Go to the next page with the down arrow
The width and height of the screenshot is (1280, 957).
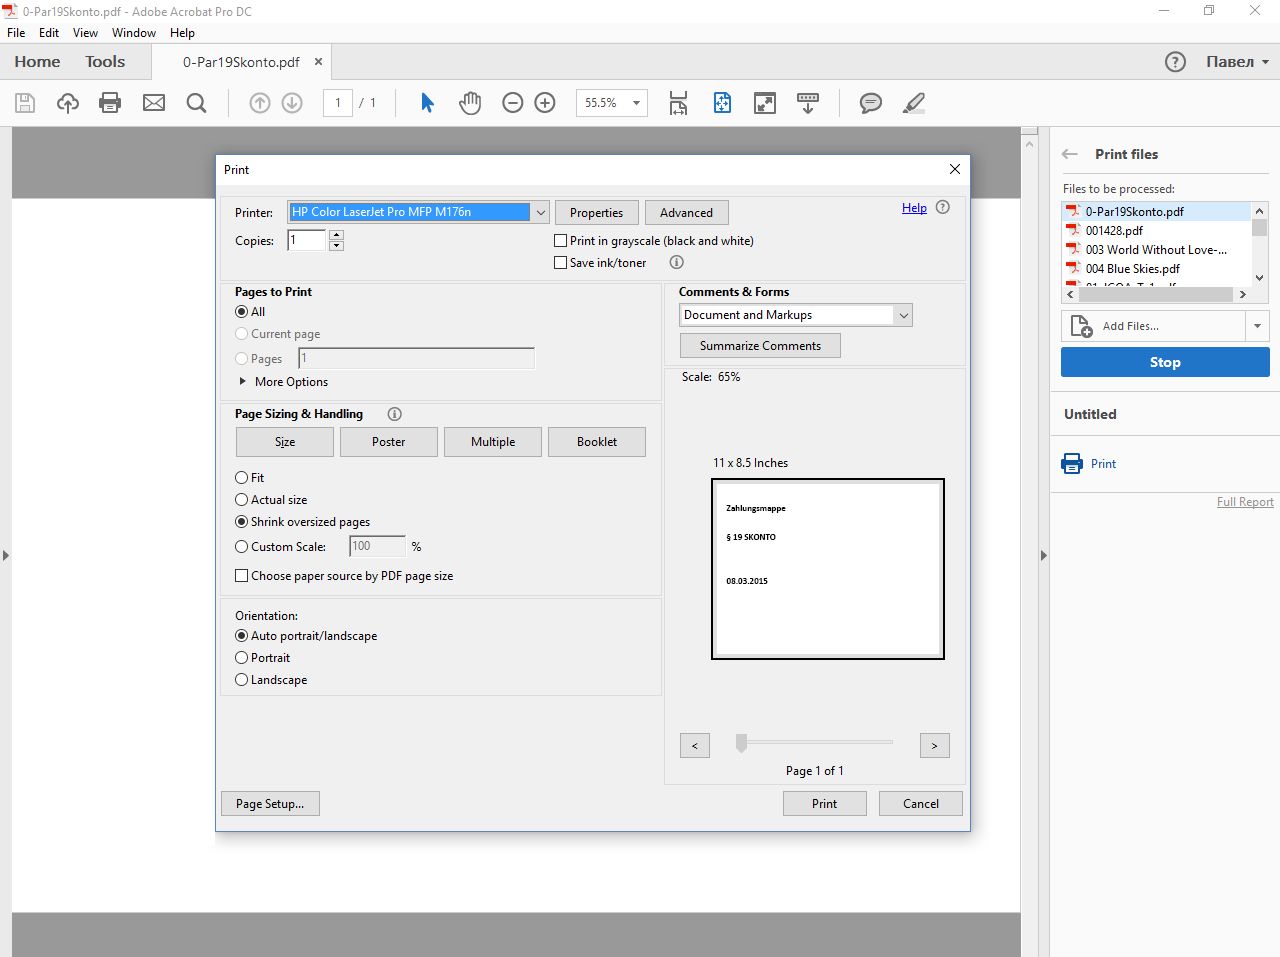click(292, 102)
